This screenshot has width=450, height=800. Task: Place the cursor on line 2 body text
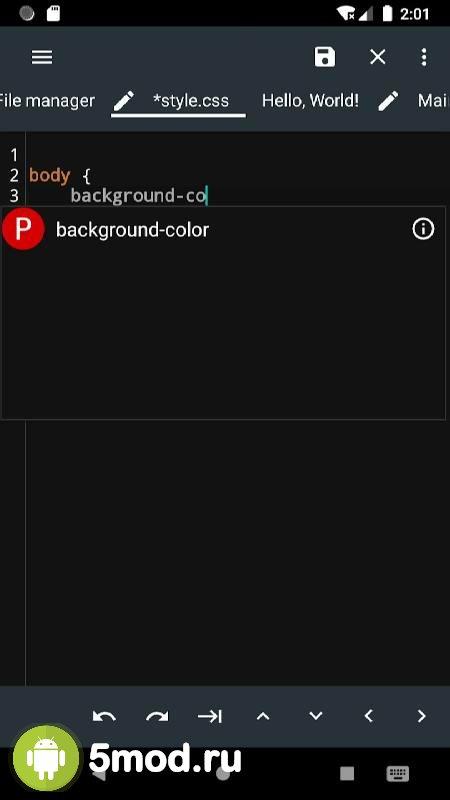tap(49, 176)
